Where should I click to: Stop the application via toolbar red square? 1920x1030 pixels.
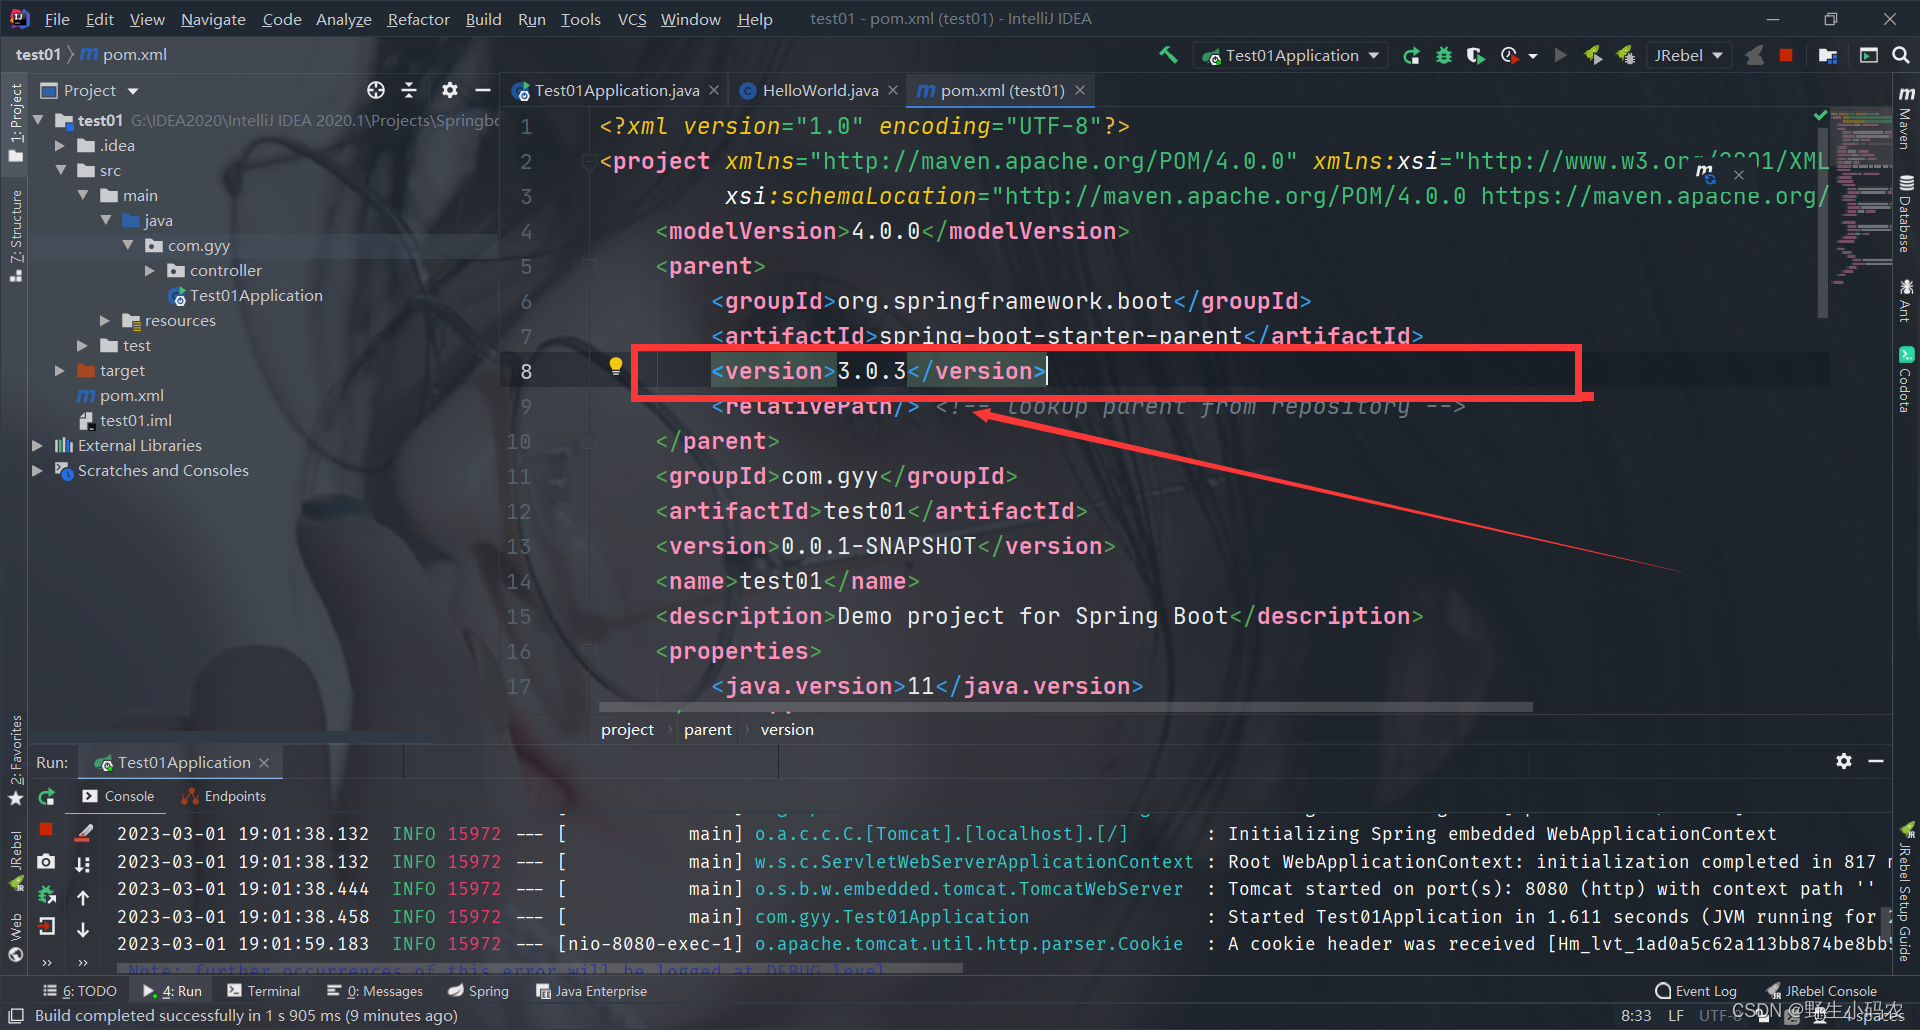click(1786, 55)
